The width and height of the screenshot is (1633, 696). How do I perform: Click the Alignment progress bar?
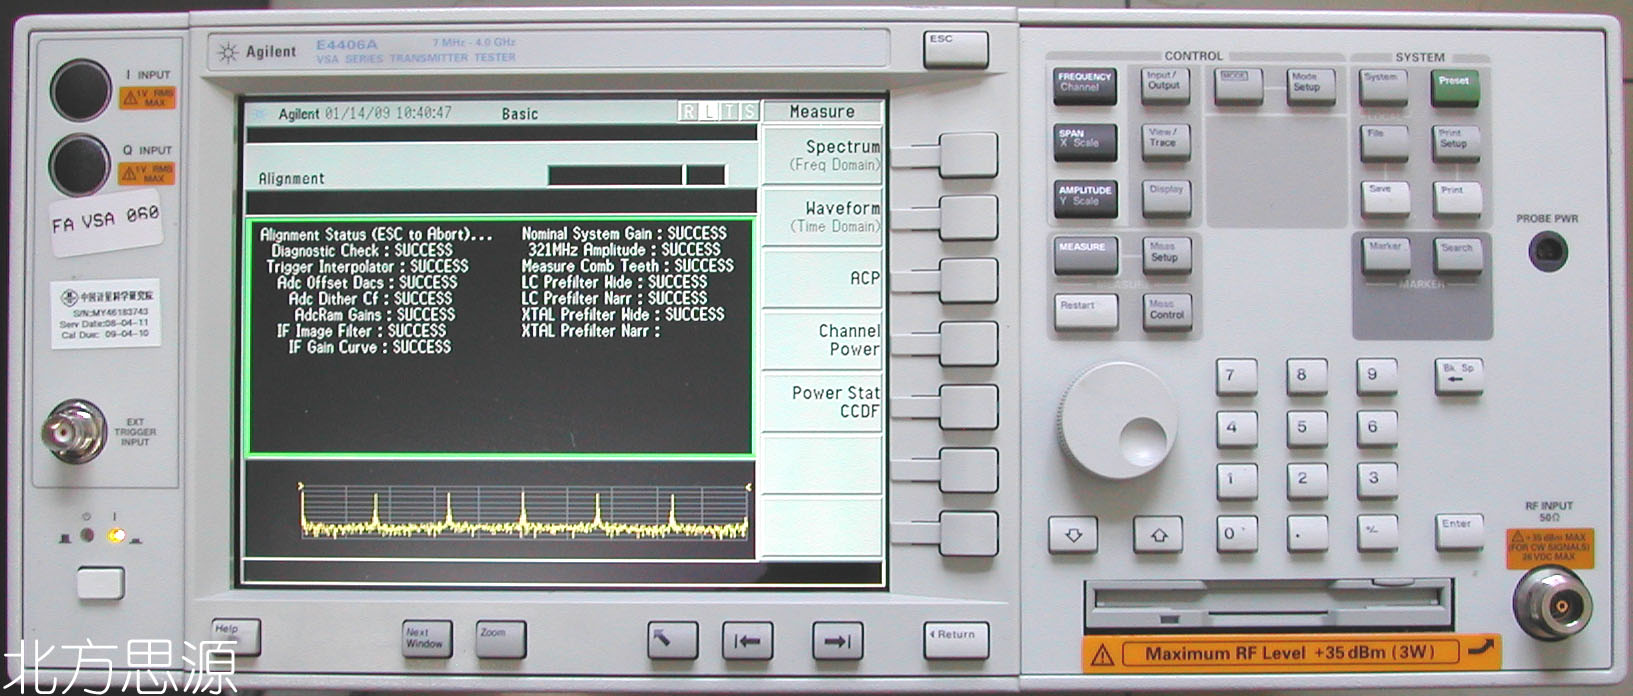pyautogui.click(x=636, y=175)
